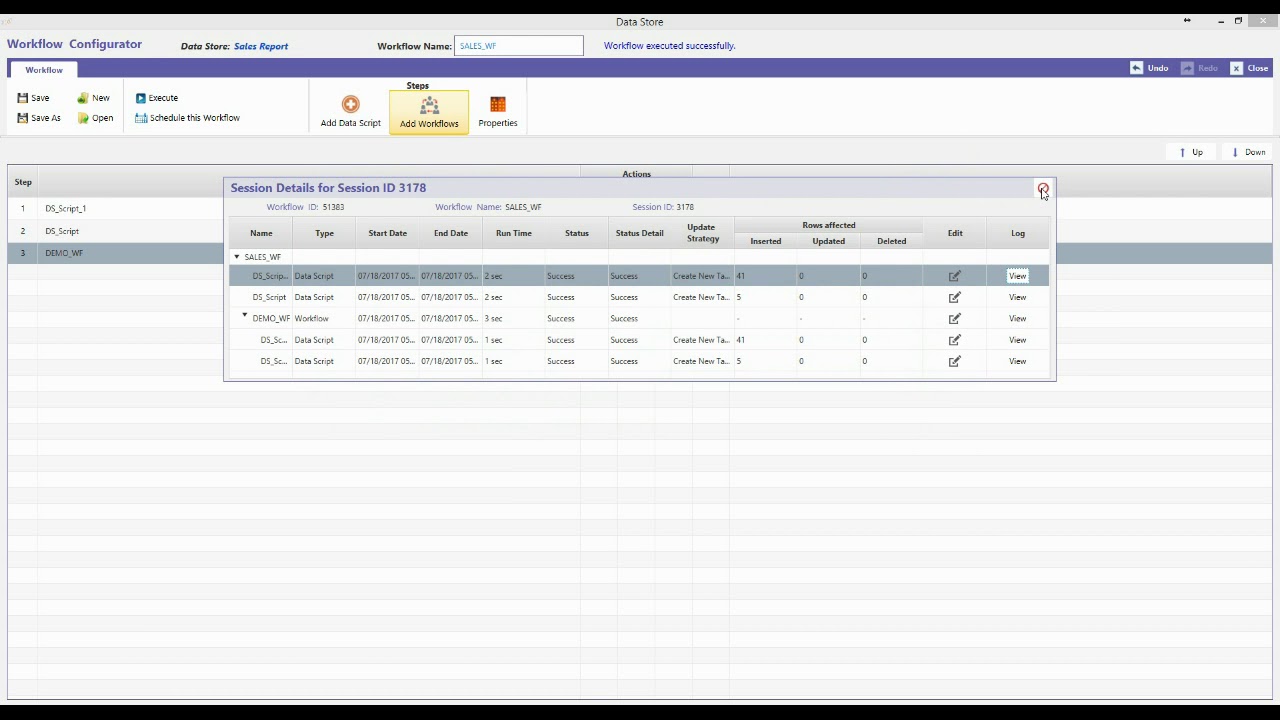View log for first DS_Sc... under DEMO_WF
1280x720 pixels.
click(1017, 340)
